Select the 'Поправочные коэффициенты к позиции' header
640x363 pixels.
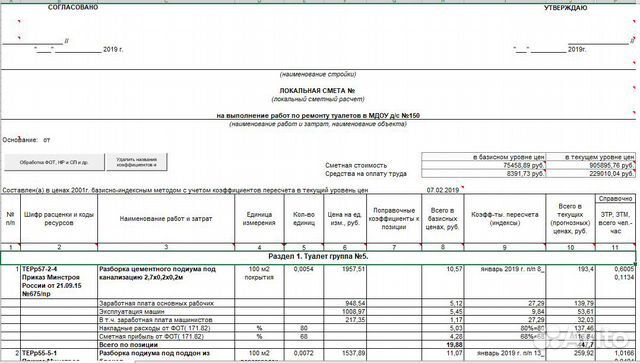[394, 219]
